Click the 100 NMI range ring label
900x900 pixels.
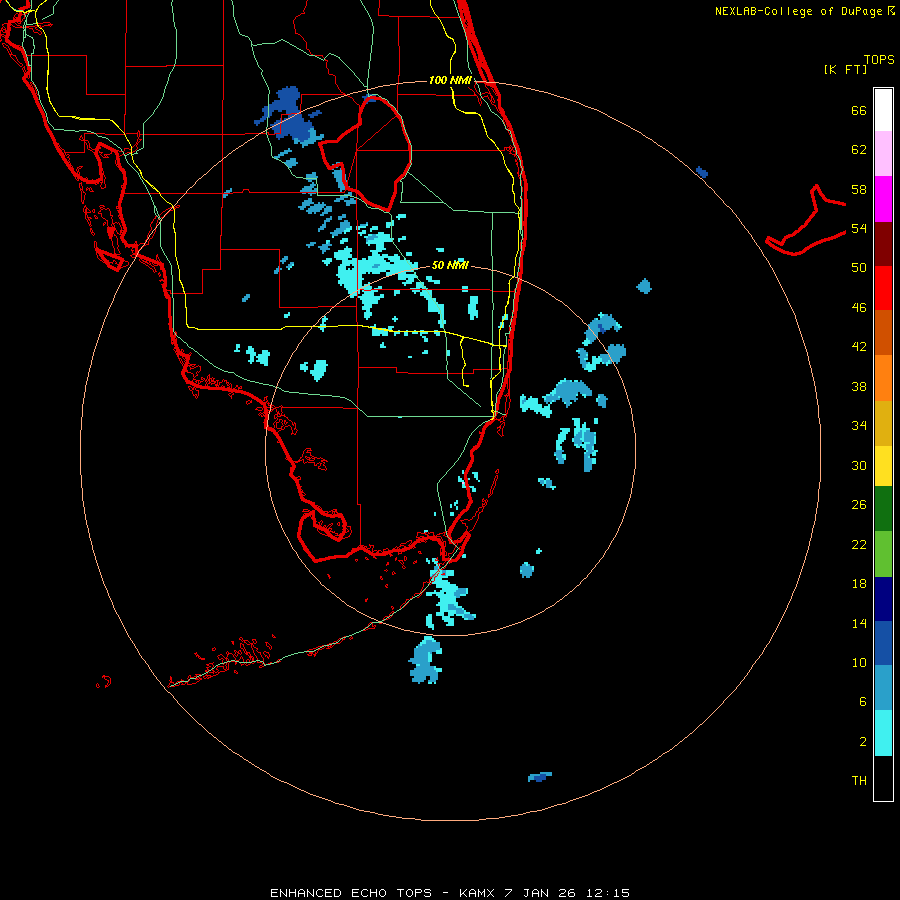[x=451, y=80]
